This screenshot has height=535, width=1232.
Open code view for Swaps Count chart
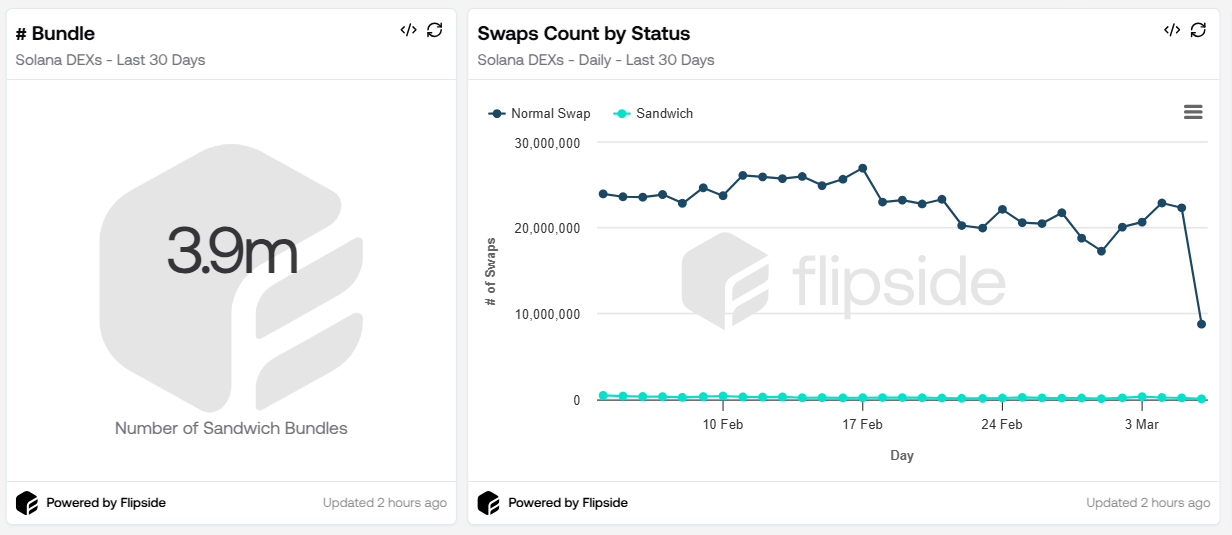coord(1172,30)
